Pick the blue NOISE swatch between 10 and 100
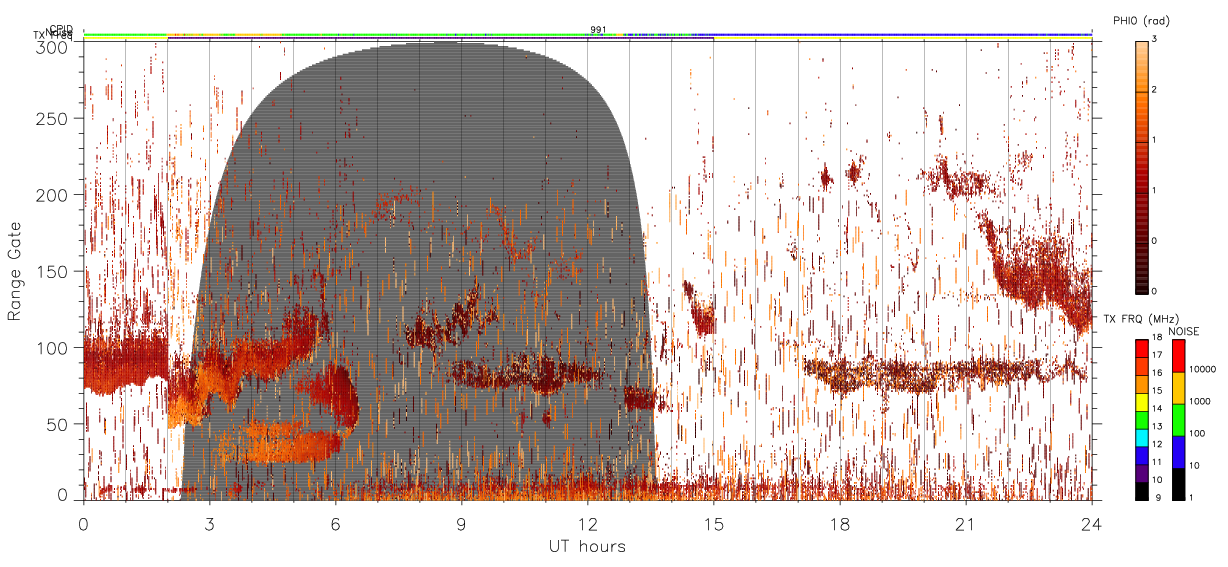 click(x=1178, y=451)
